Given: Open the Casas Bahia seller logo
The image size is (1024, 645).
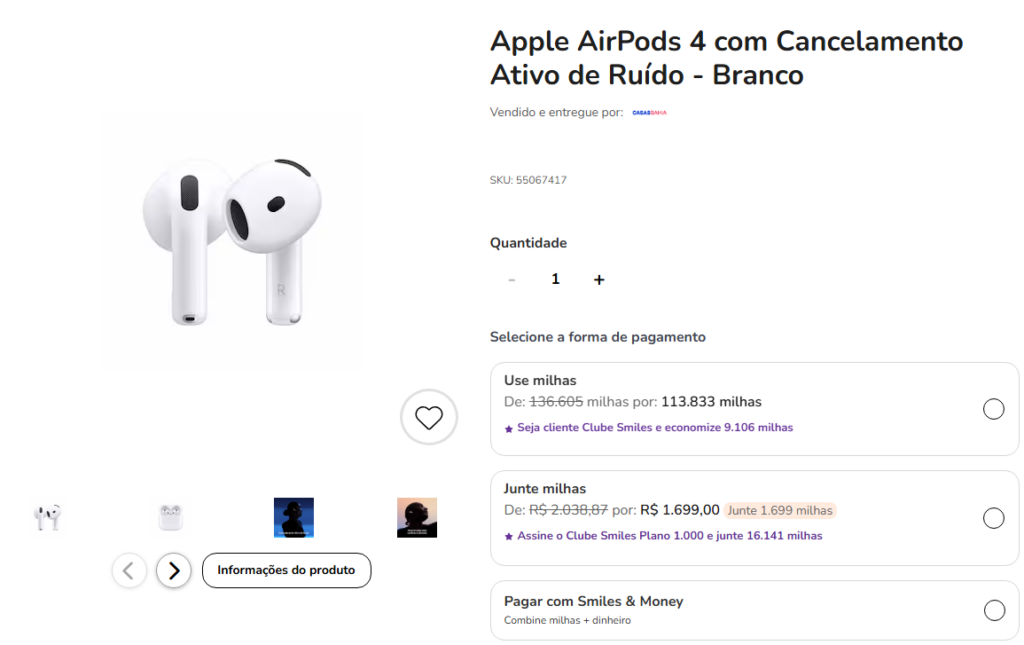Looking at the screenshot, I should 649,113.
